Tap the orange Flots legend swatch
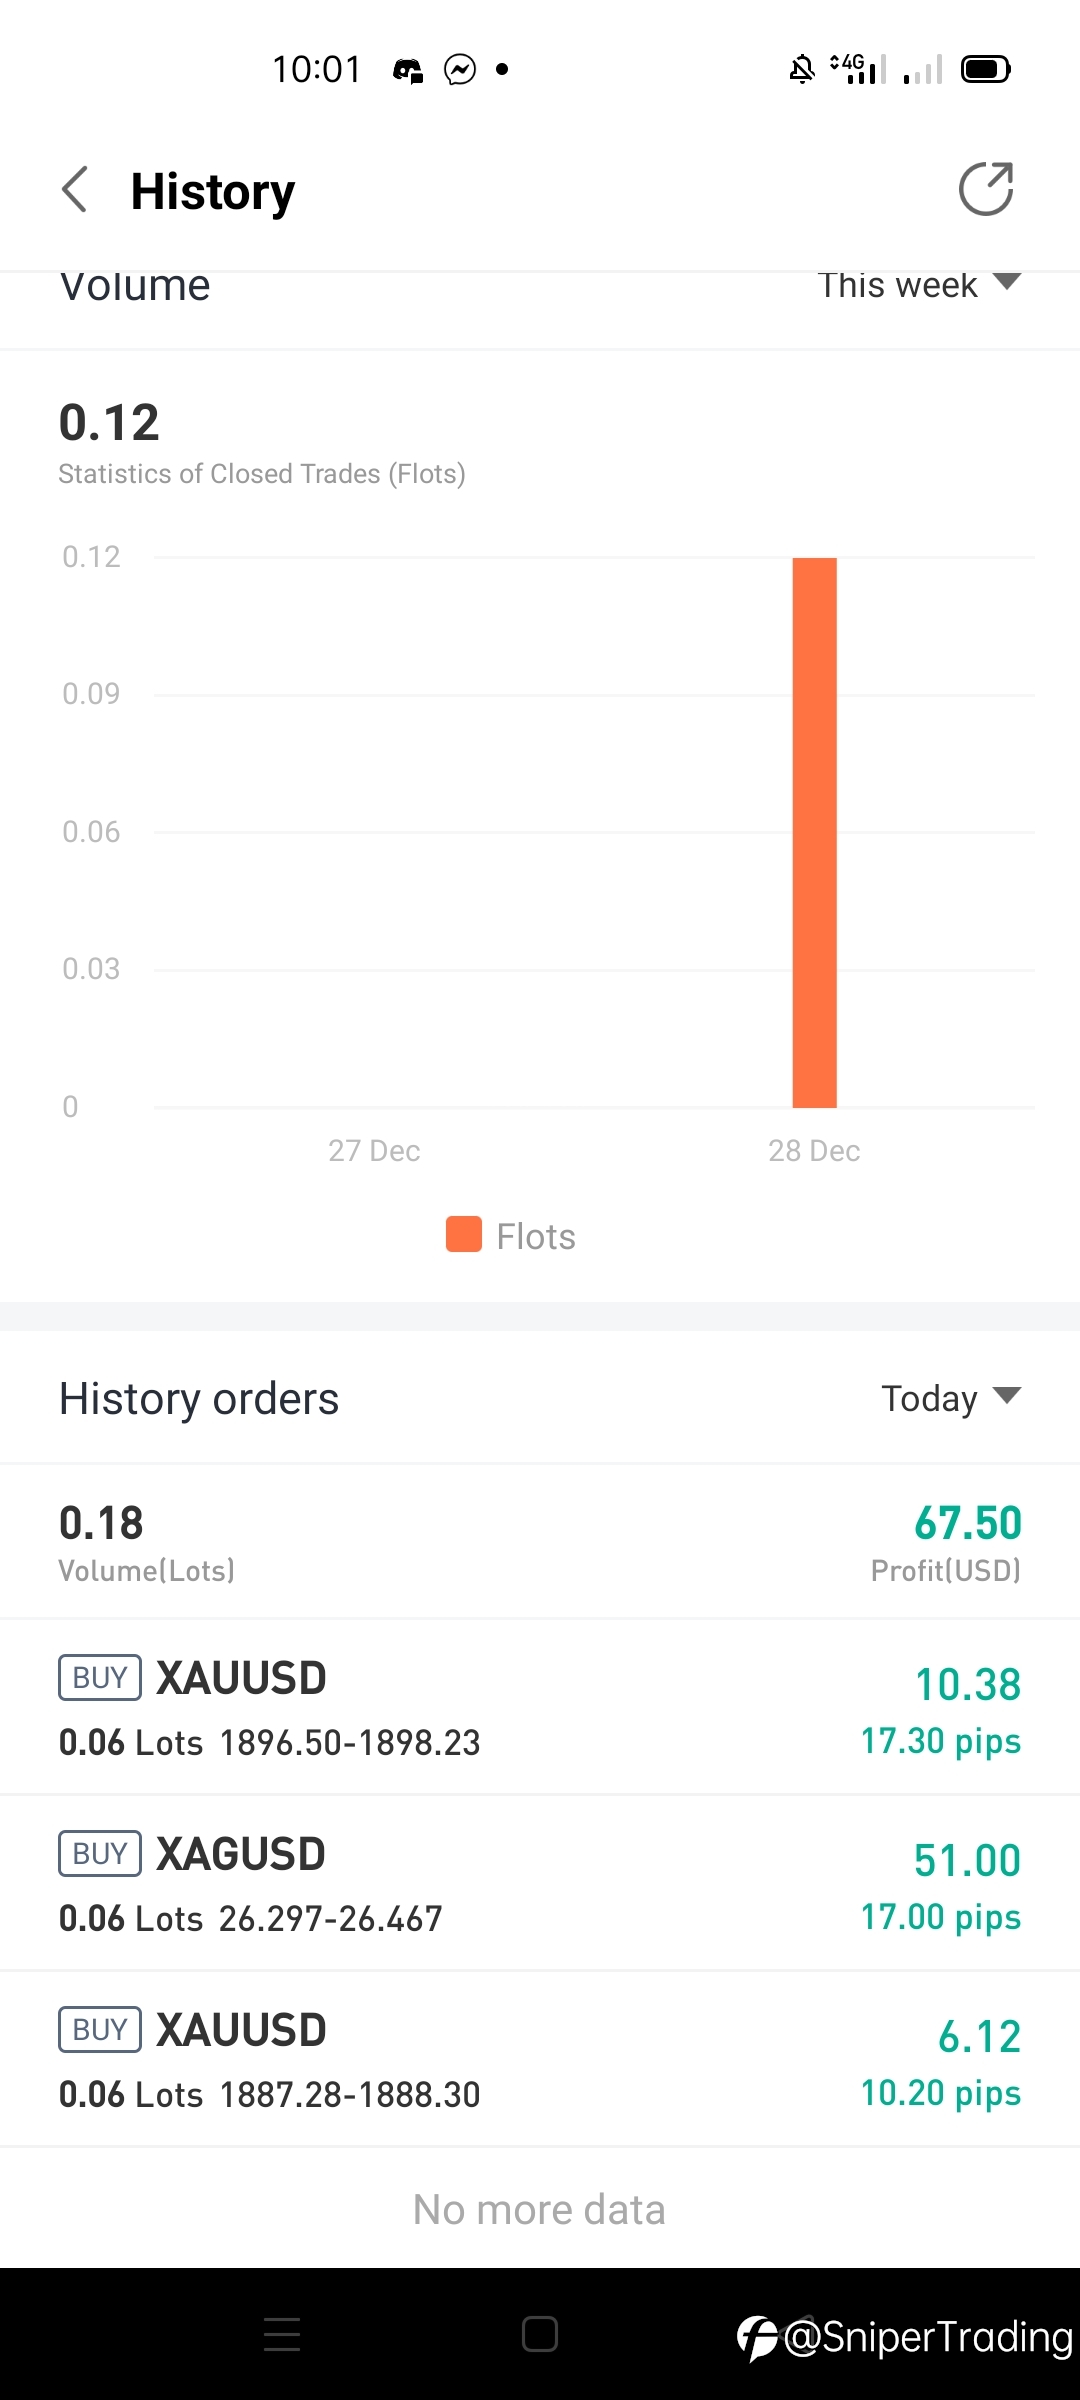 pyautogui.click(x=464, y=1234)
